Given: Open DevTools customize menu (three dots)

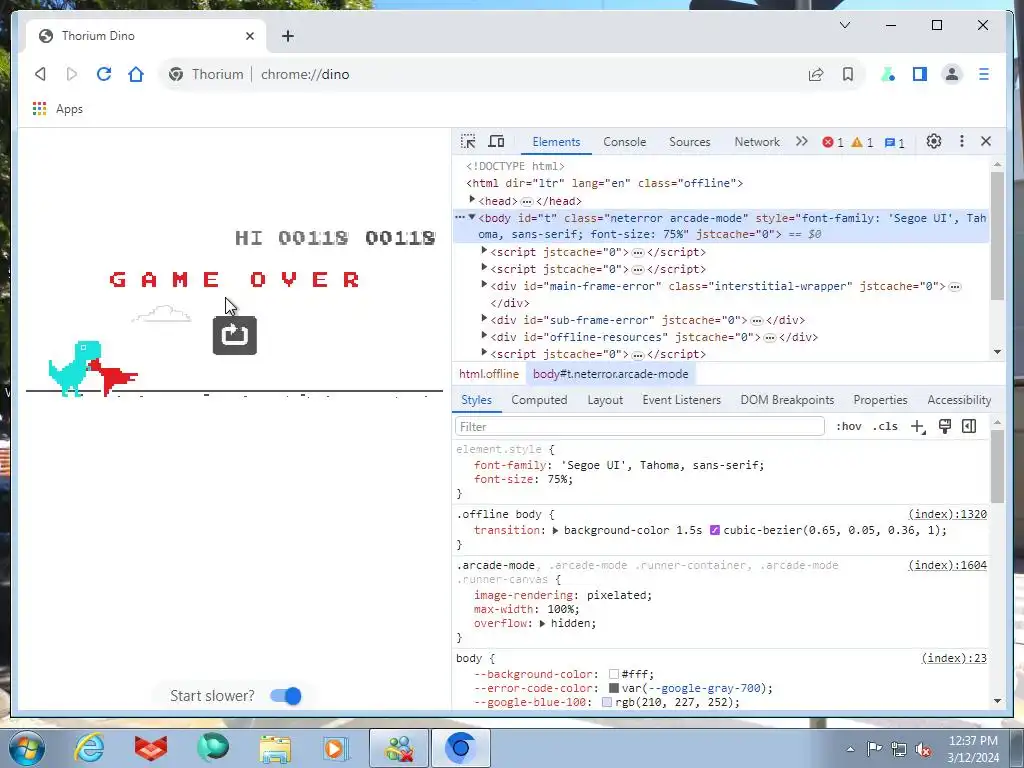Looking at the screenshot, I should click(x=961, y=141).
